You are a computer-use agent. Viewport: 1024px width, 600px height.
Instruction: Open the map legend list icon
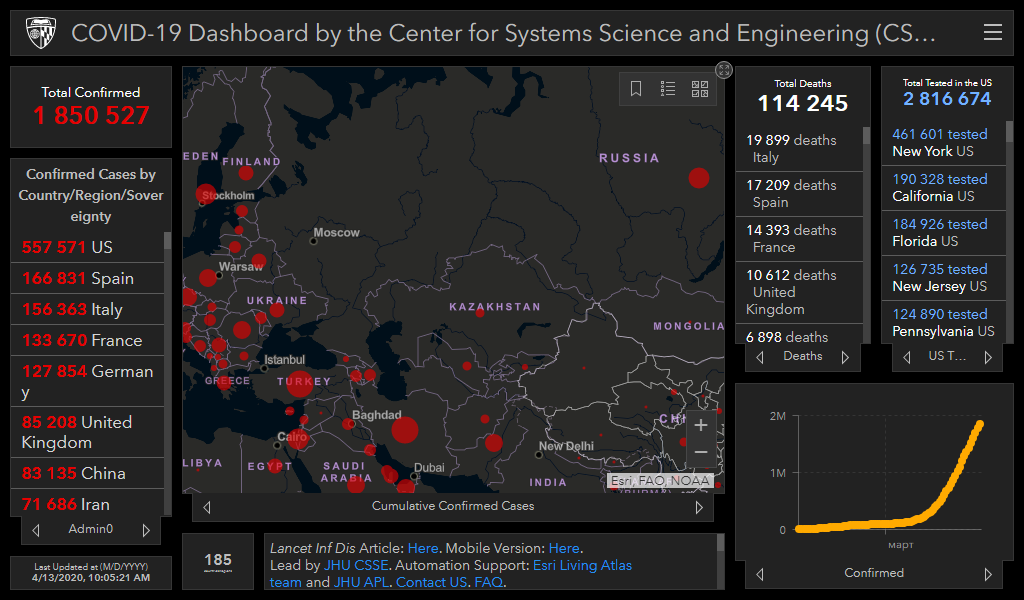[668, 89]
